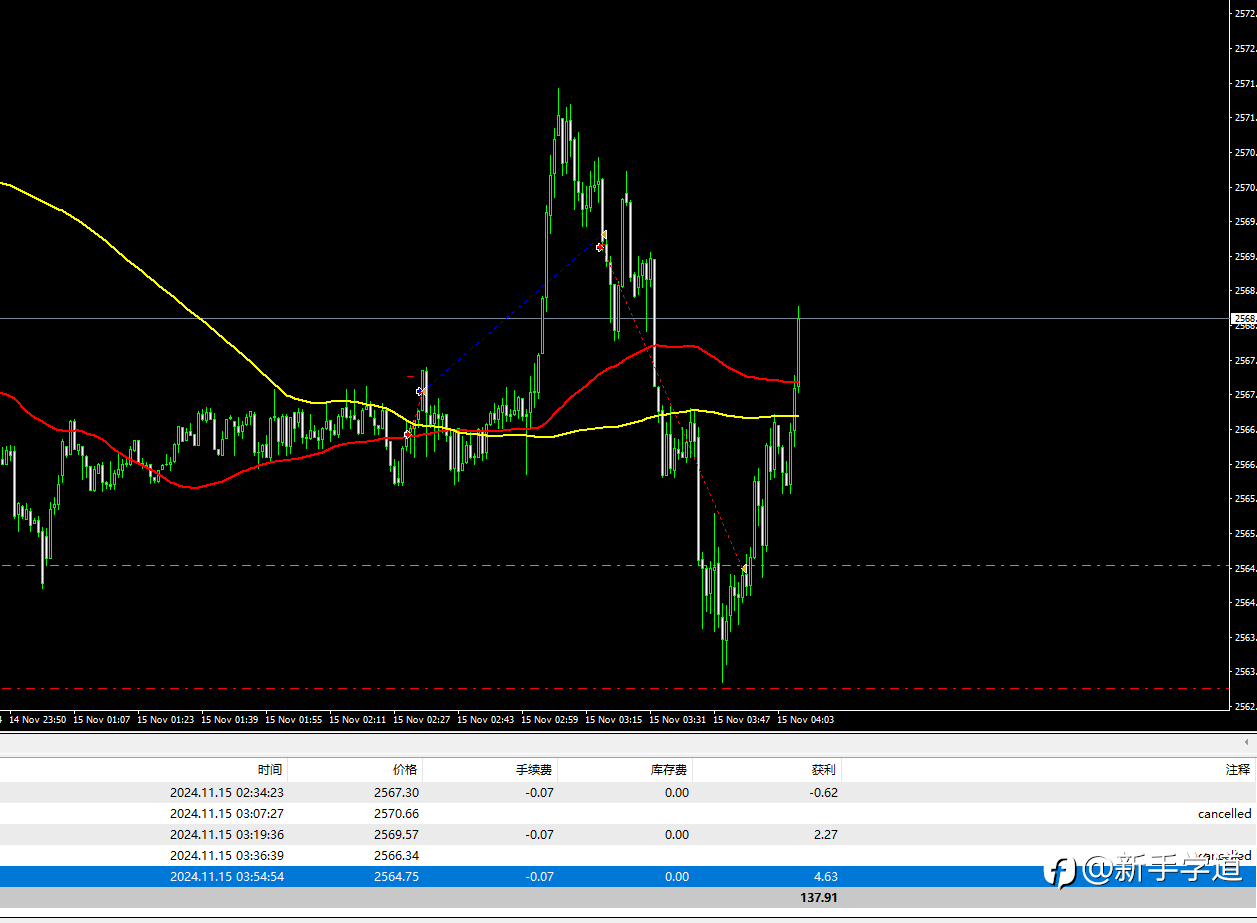The width and height of the screenshot is (1257, 923).
Task: Sort by the 价格 column header
Action: point(405,770)
